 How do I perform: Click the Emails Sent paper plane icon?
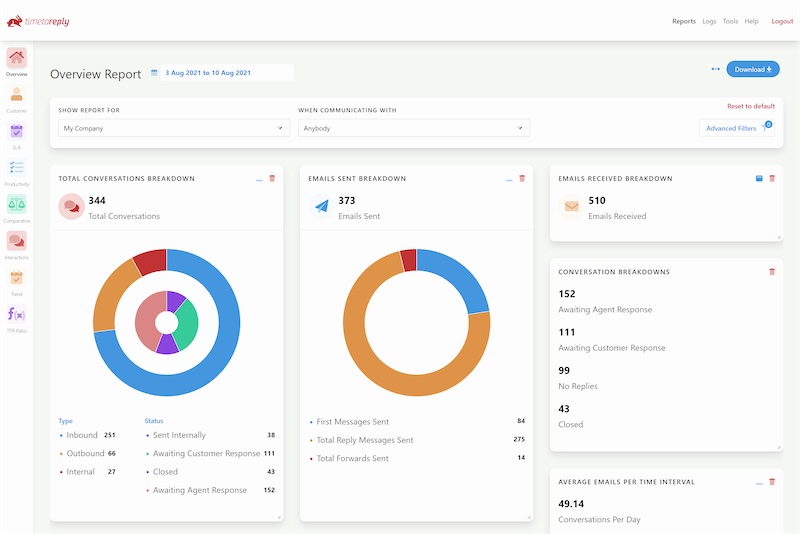click(321, 207)
